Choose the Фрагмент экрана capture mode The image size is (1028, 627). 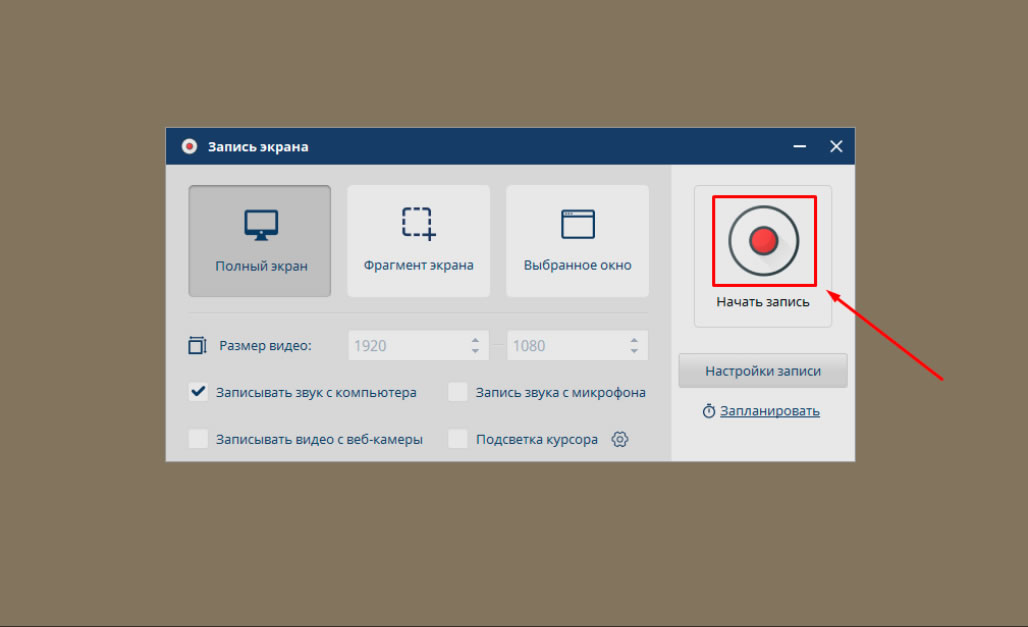418,241
